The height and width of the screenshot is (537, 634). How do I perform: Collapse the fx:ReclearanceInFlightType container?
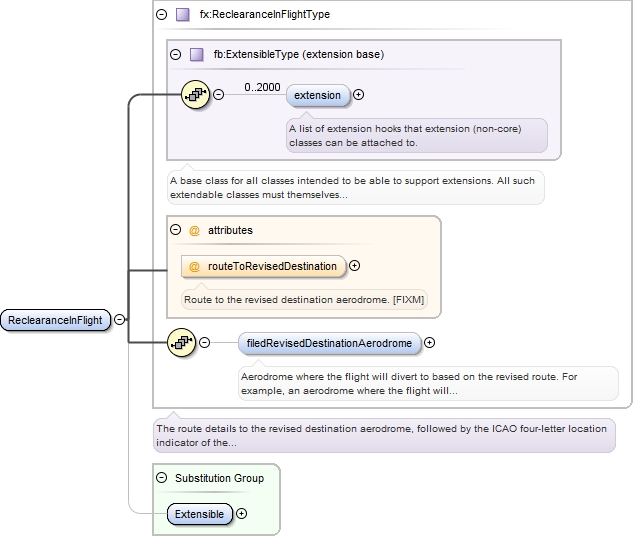162,15
